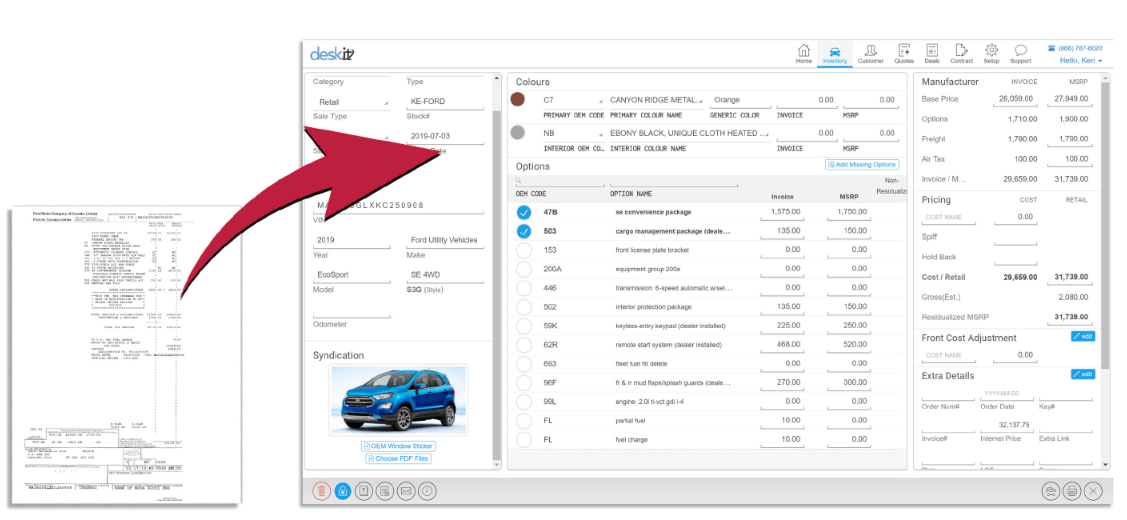Select option 693 fleet fuel fill delete
Image resolution: width=1127 pixels, height=520 pixels.
524,364
